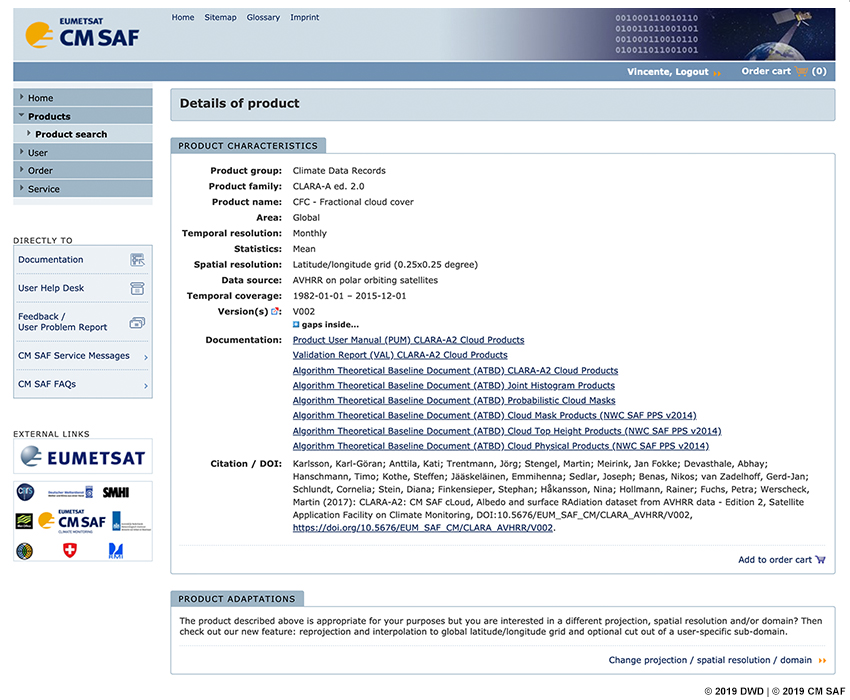
Task: Click the Documentation icon in Directly To panel
Action: point(137,260)
